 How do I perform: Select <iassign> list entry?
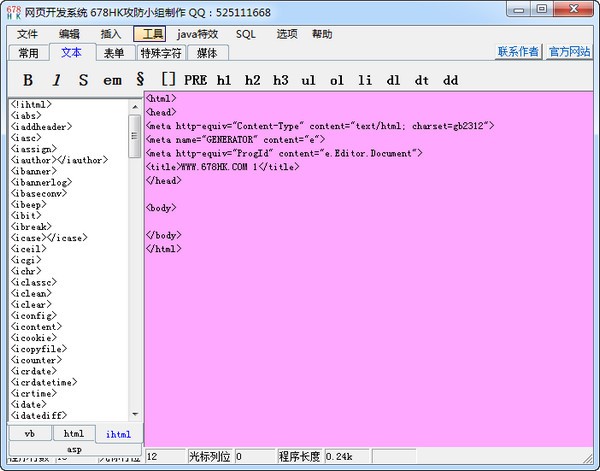click(x=33, y=149)
